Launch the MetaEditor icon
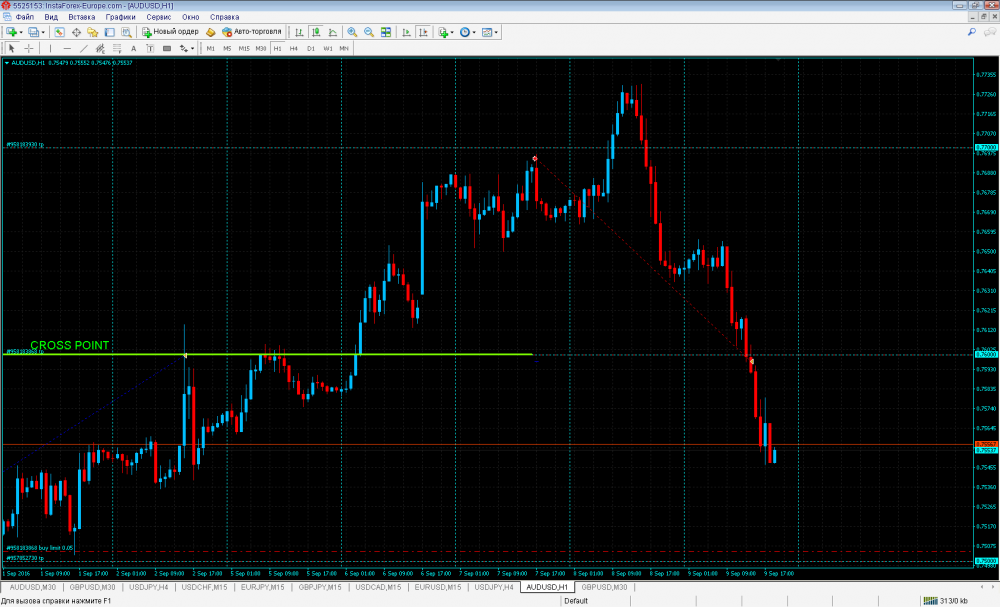Image resolution: width=1000 pixels, height=607 pixels. pyautogui.click(x=210, y=32)
